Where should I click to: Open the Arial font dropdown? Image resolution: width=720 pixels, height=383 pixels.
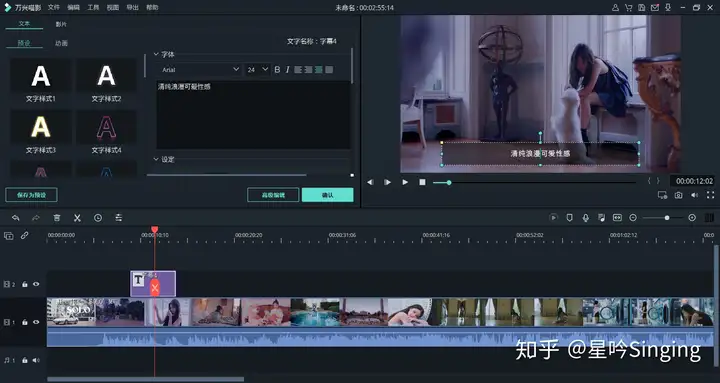pyautogui.click(x=200, y=69)
